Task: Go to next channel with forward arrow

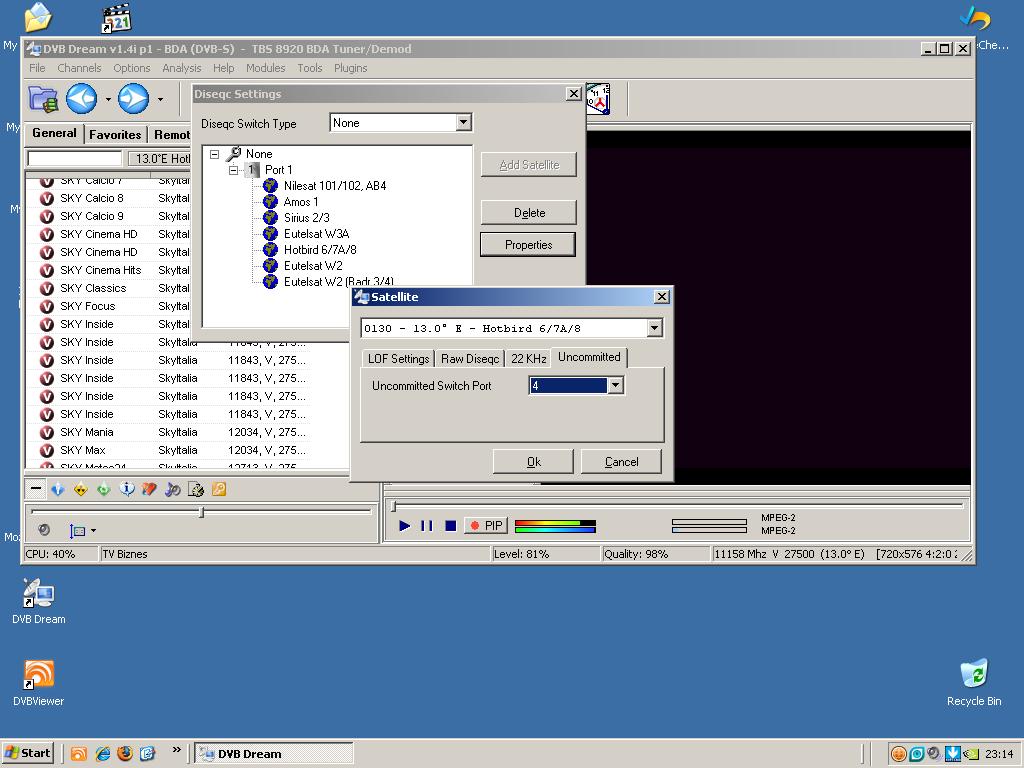Action: coord(133,99)
